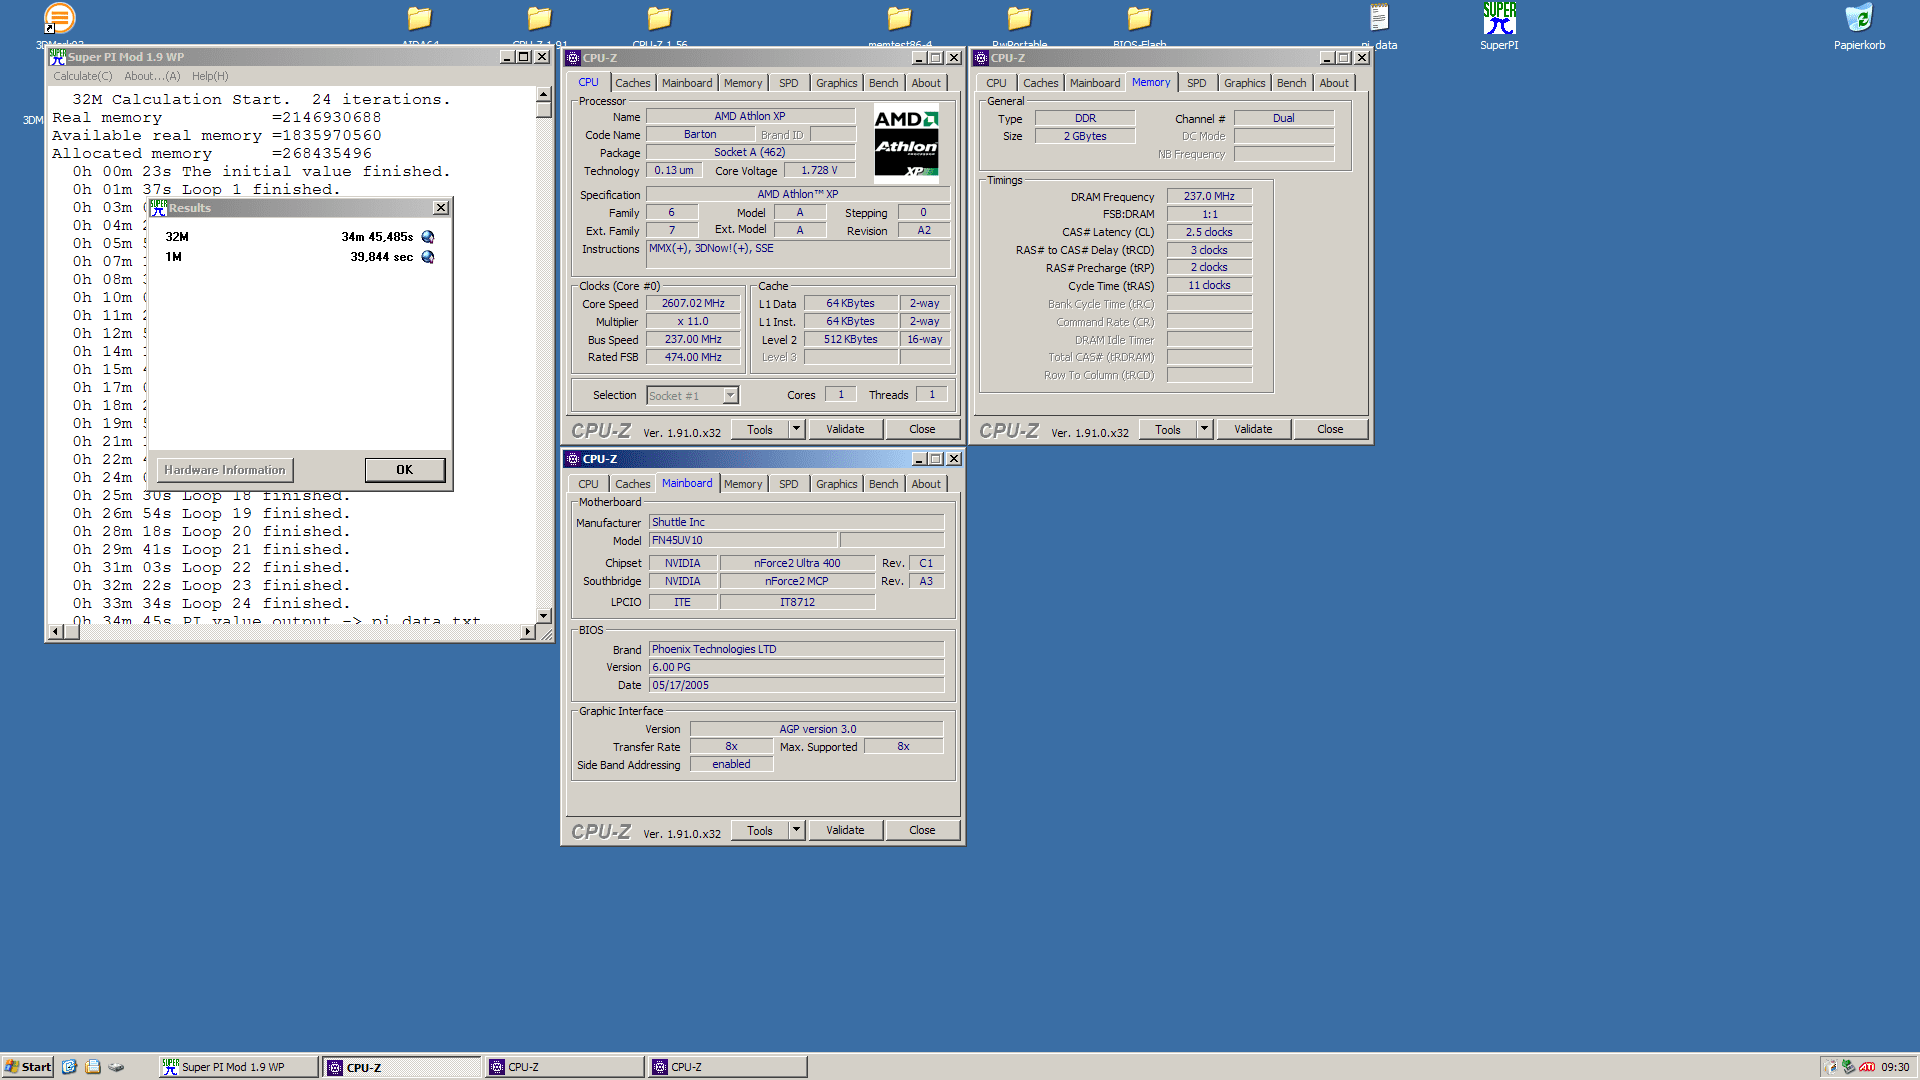Viewport: 1920px width, 1080px height.
Task: Click the mainboard model FN45UV10 field
Action: pos(743,541)
